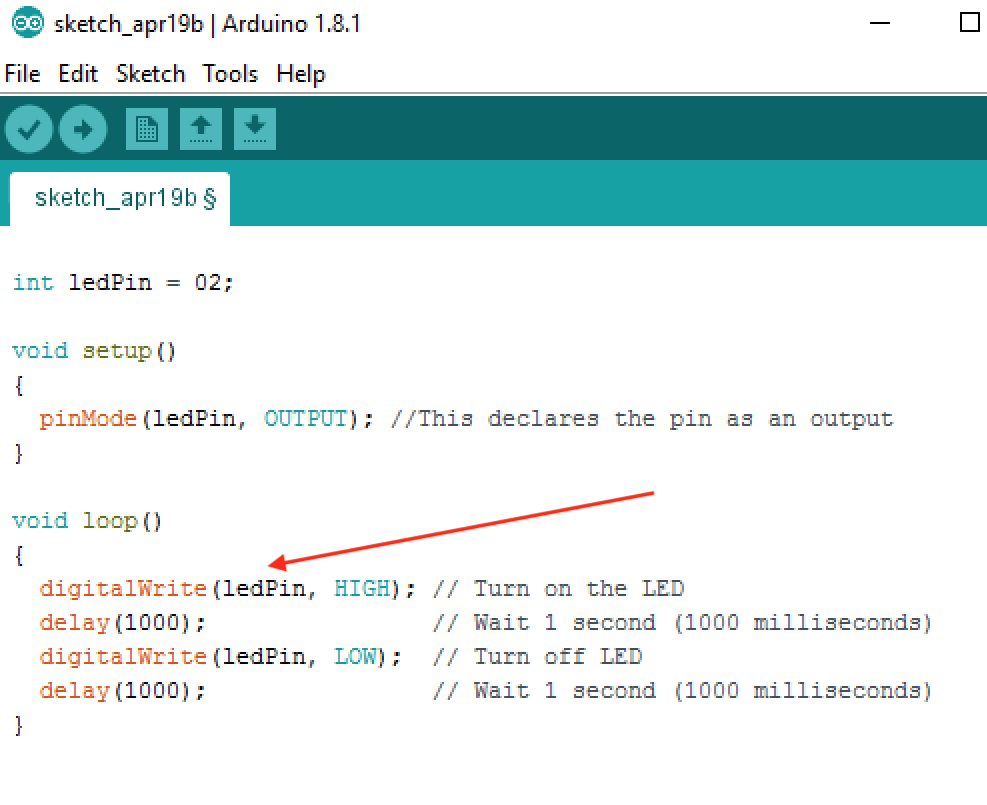Create a new sketch with New icon
The width and height of the screenshot is (987, 805).
pos(147,129)
